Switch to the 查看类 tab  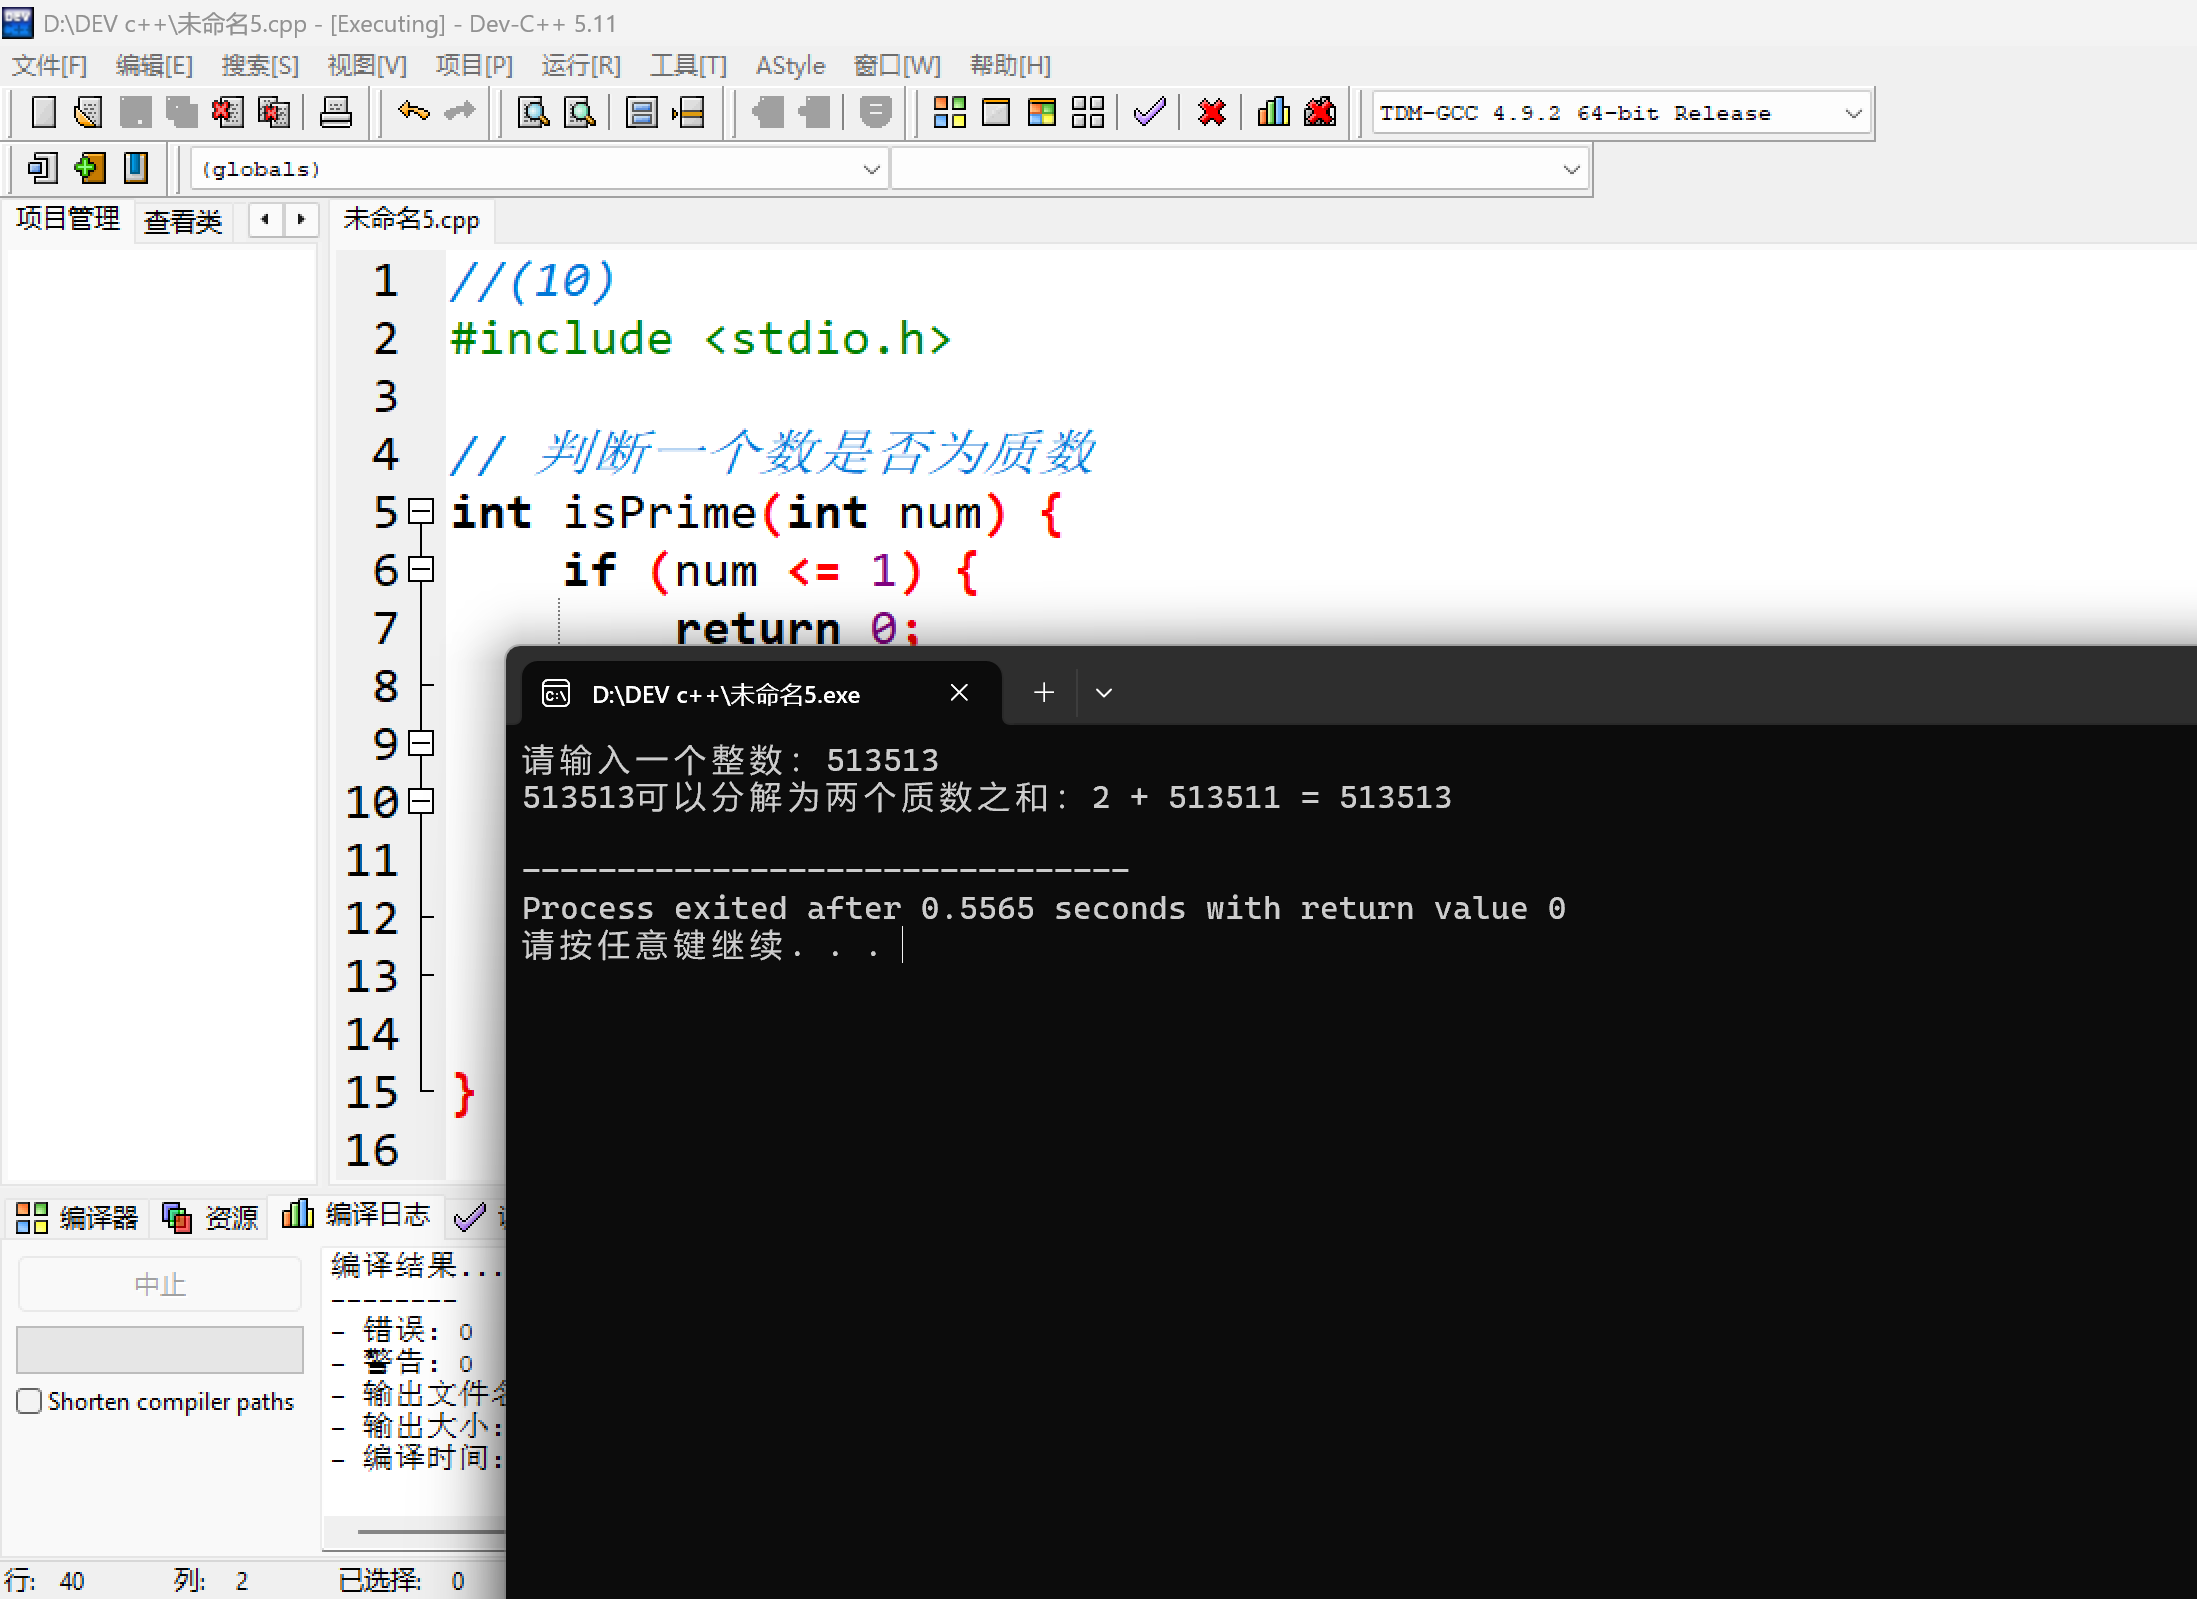pos(183,221)
